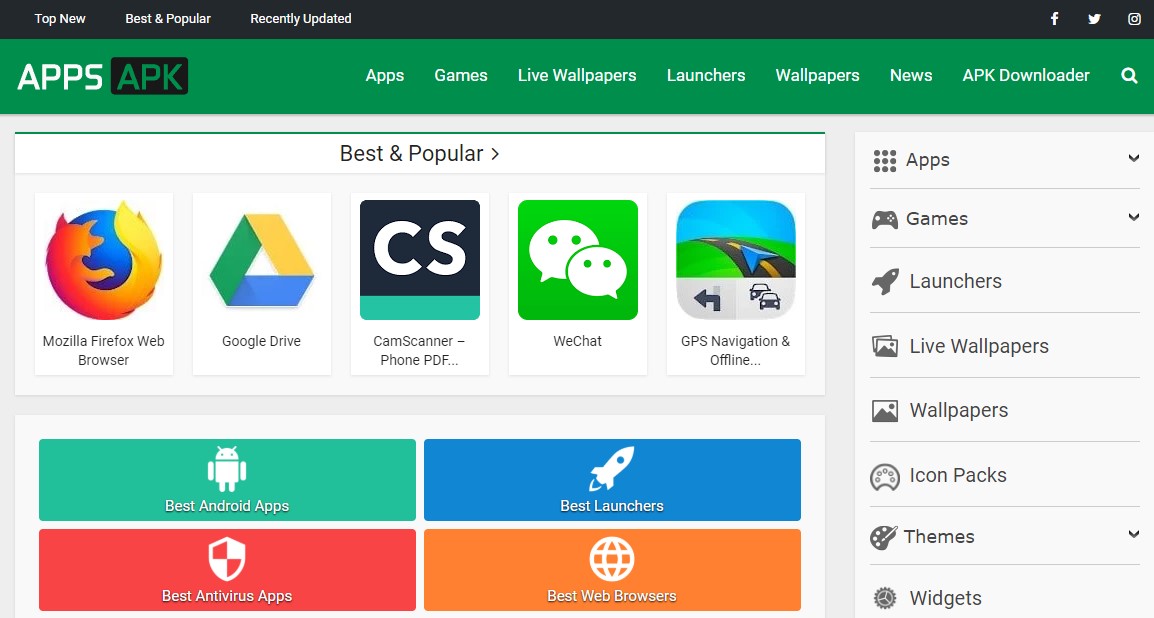Open Icon Packs in the sidebar
The image size is (1154, 618).
(957, 476)
